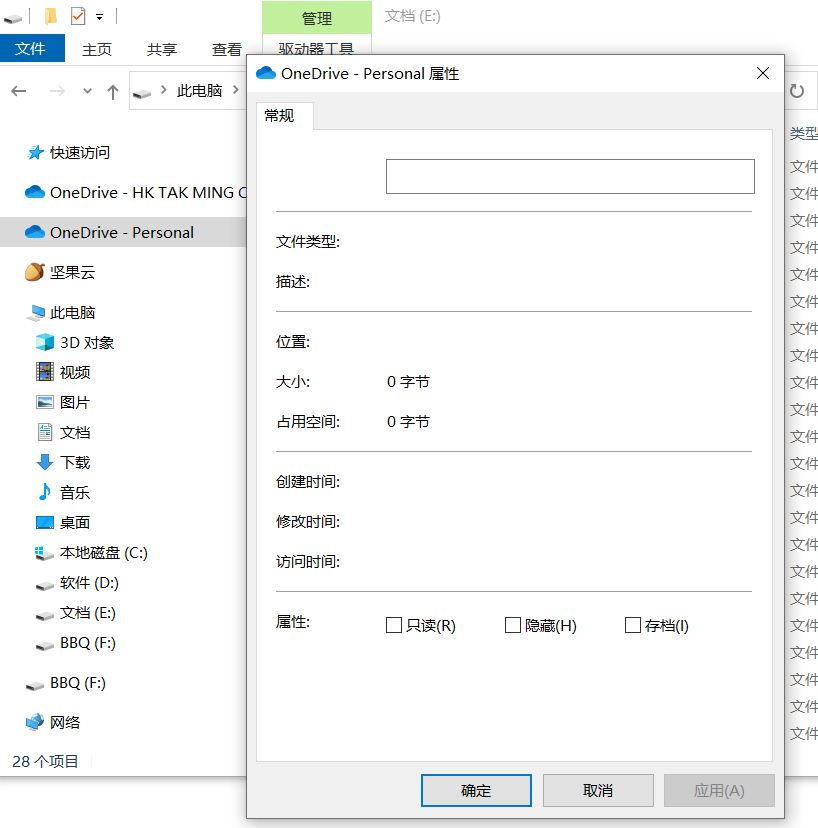Switch to the 共享 ribbon tab
Screen dimensions: 818x828
tap(162, 49)
